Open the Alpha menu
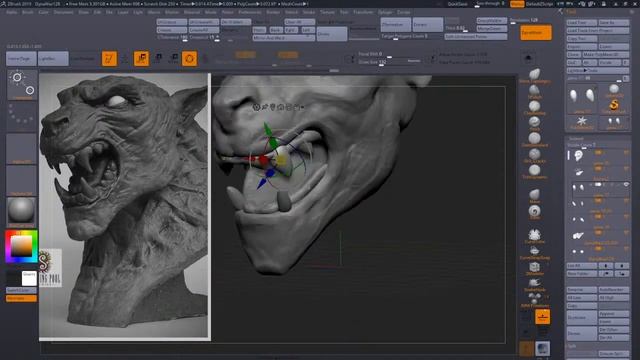This screenshot has width=640, height=360. 11,12
